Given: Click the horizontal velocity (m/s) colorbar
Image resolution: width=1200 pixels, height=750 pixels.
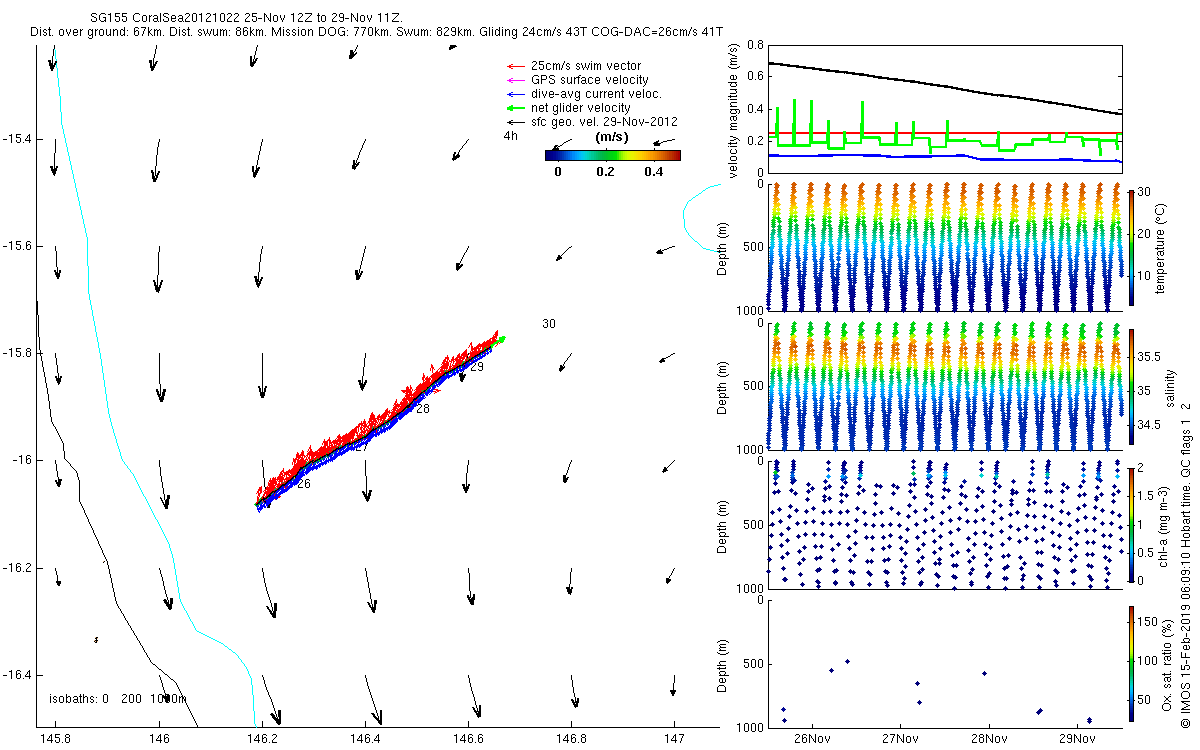Looking at the screenshot, I should coord(613,155).
